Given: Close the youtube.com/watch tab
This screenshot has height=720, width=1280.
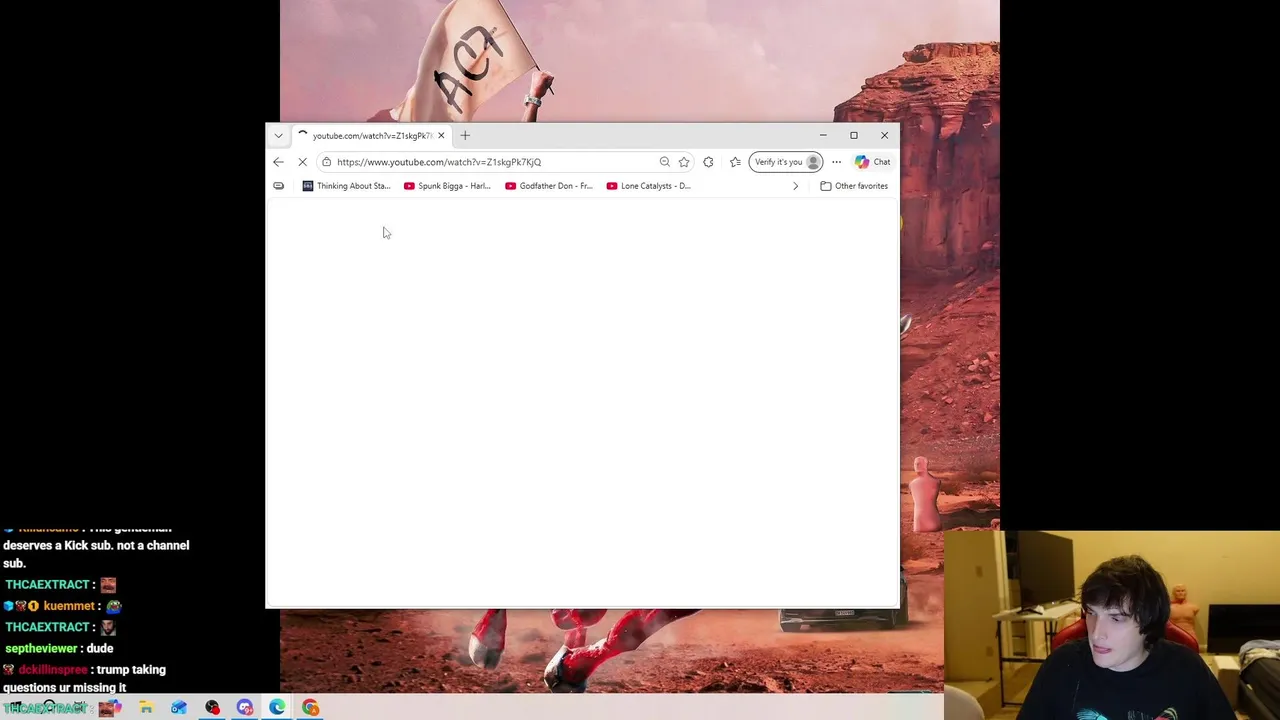Looking at the screenshot, I should pos(441,135).
